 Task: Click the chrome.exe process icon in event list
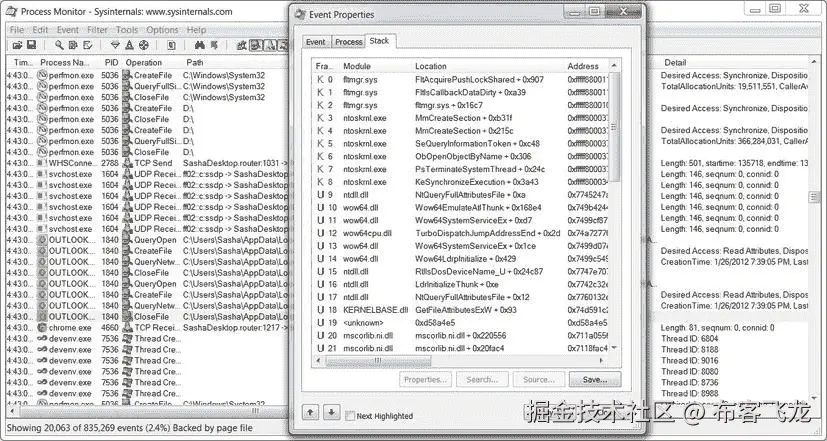(43, 328)
